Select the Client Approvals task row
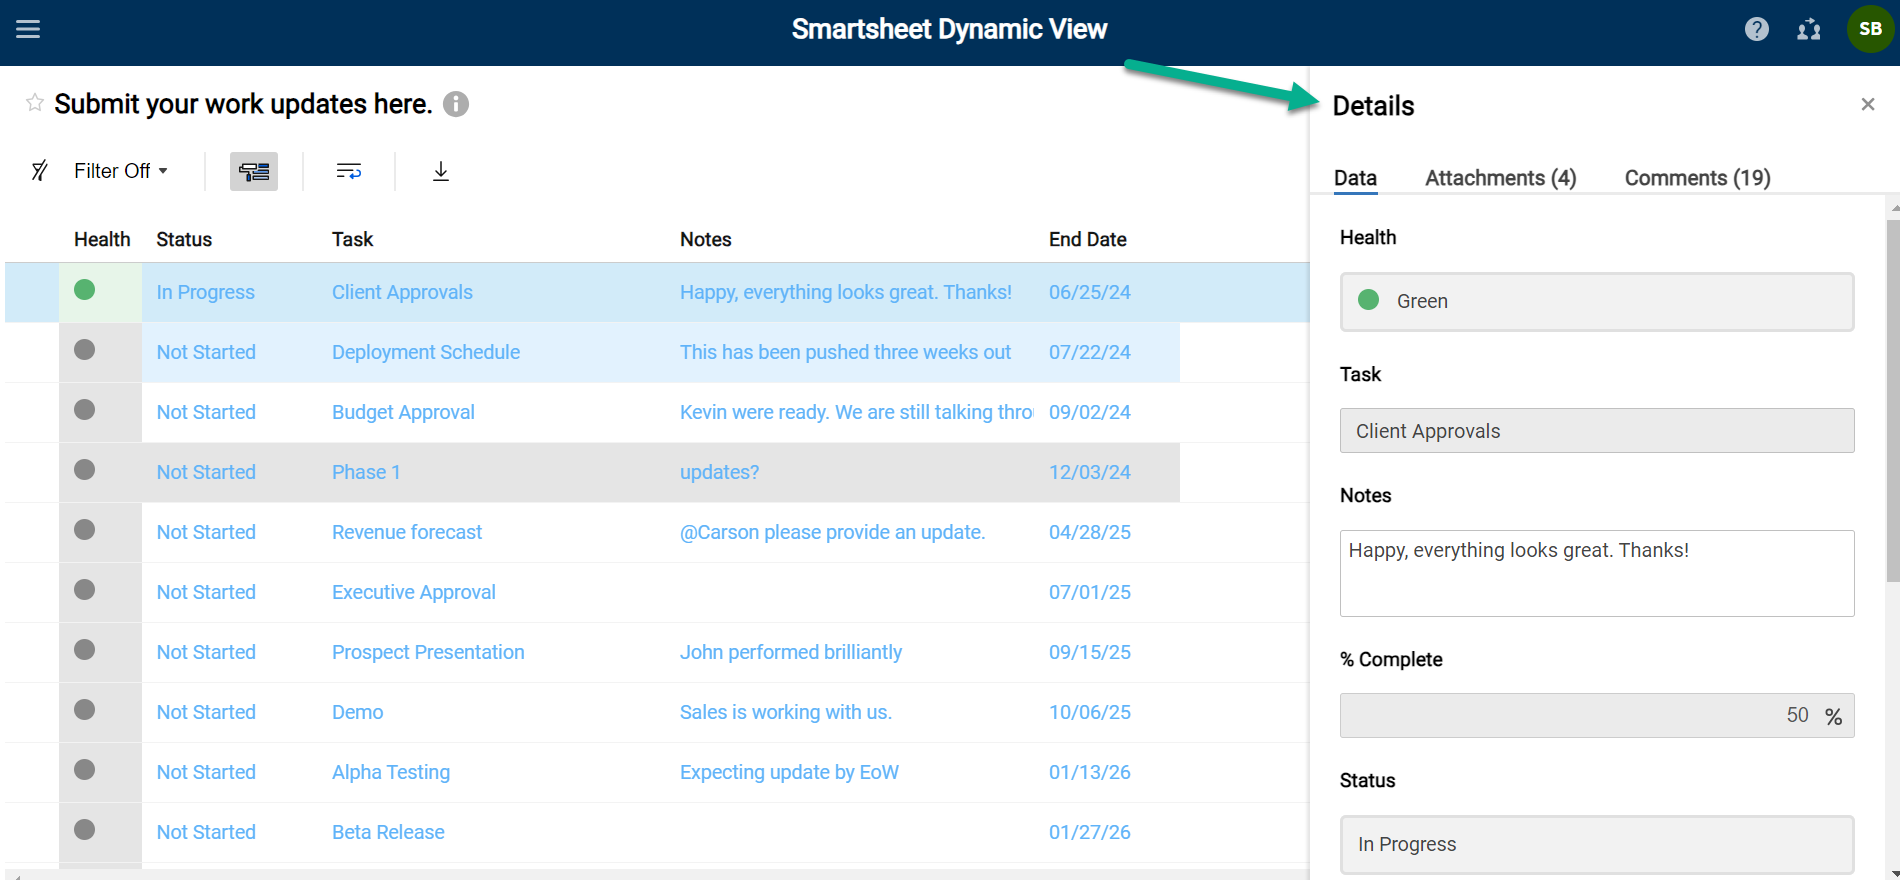The width and height of the screenshot is (1900, 880). pyautogui.click(x=402, y=292)
